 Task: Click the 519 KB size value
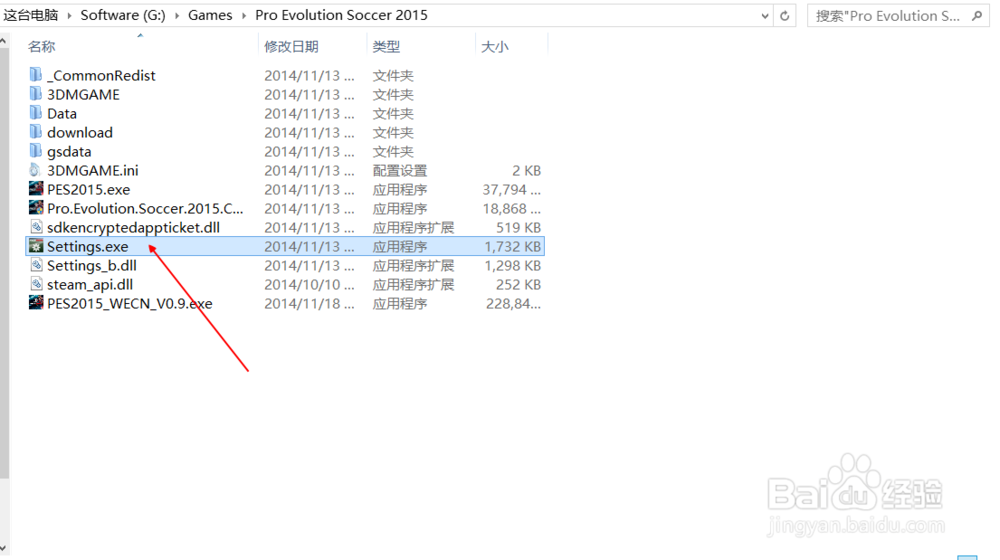tap(518, 228)
